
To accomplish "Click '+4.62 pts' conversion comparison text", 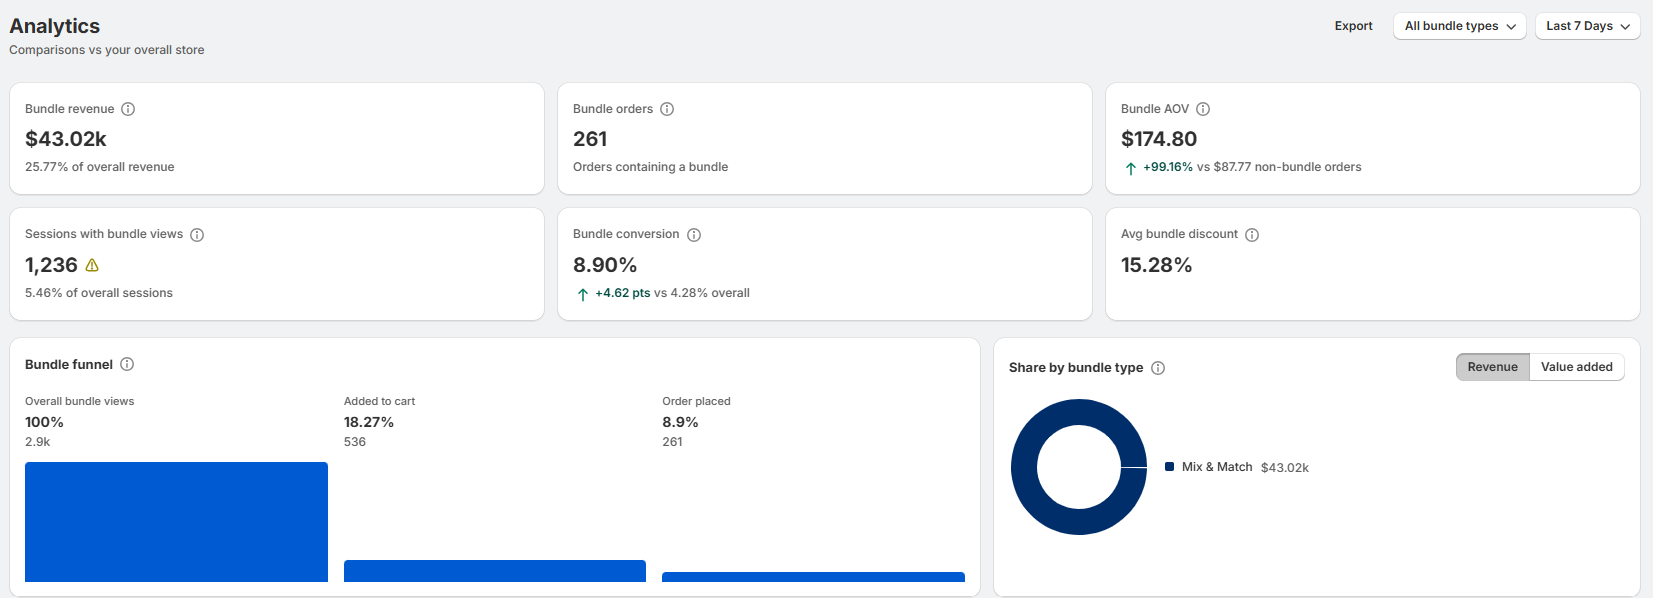I will 623,293.
